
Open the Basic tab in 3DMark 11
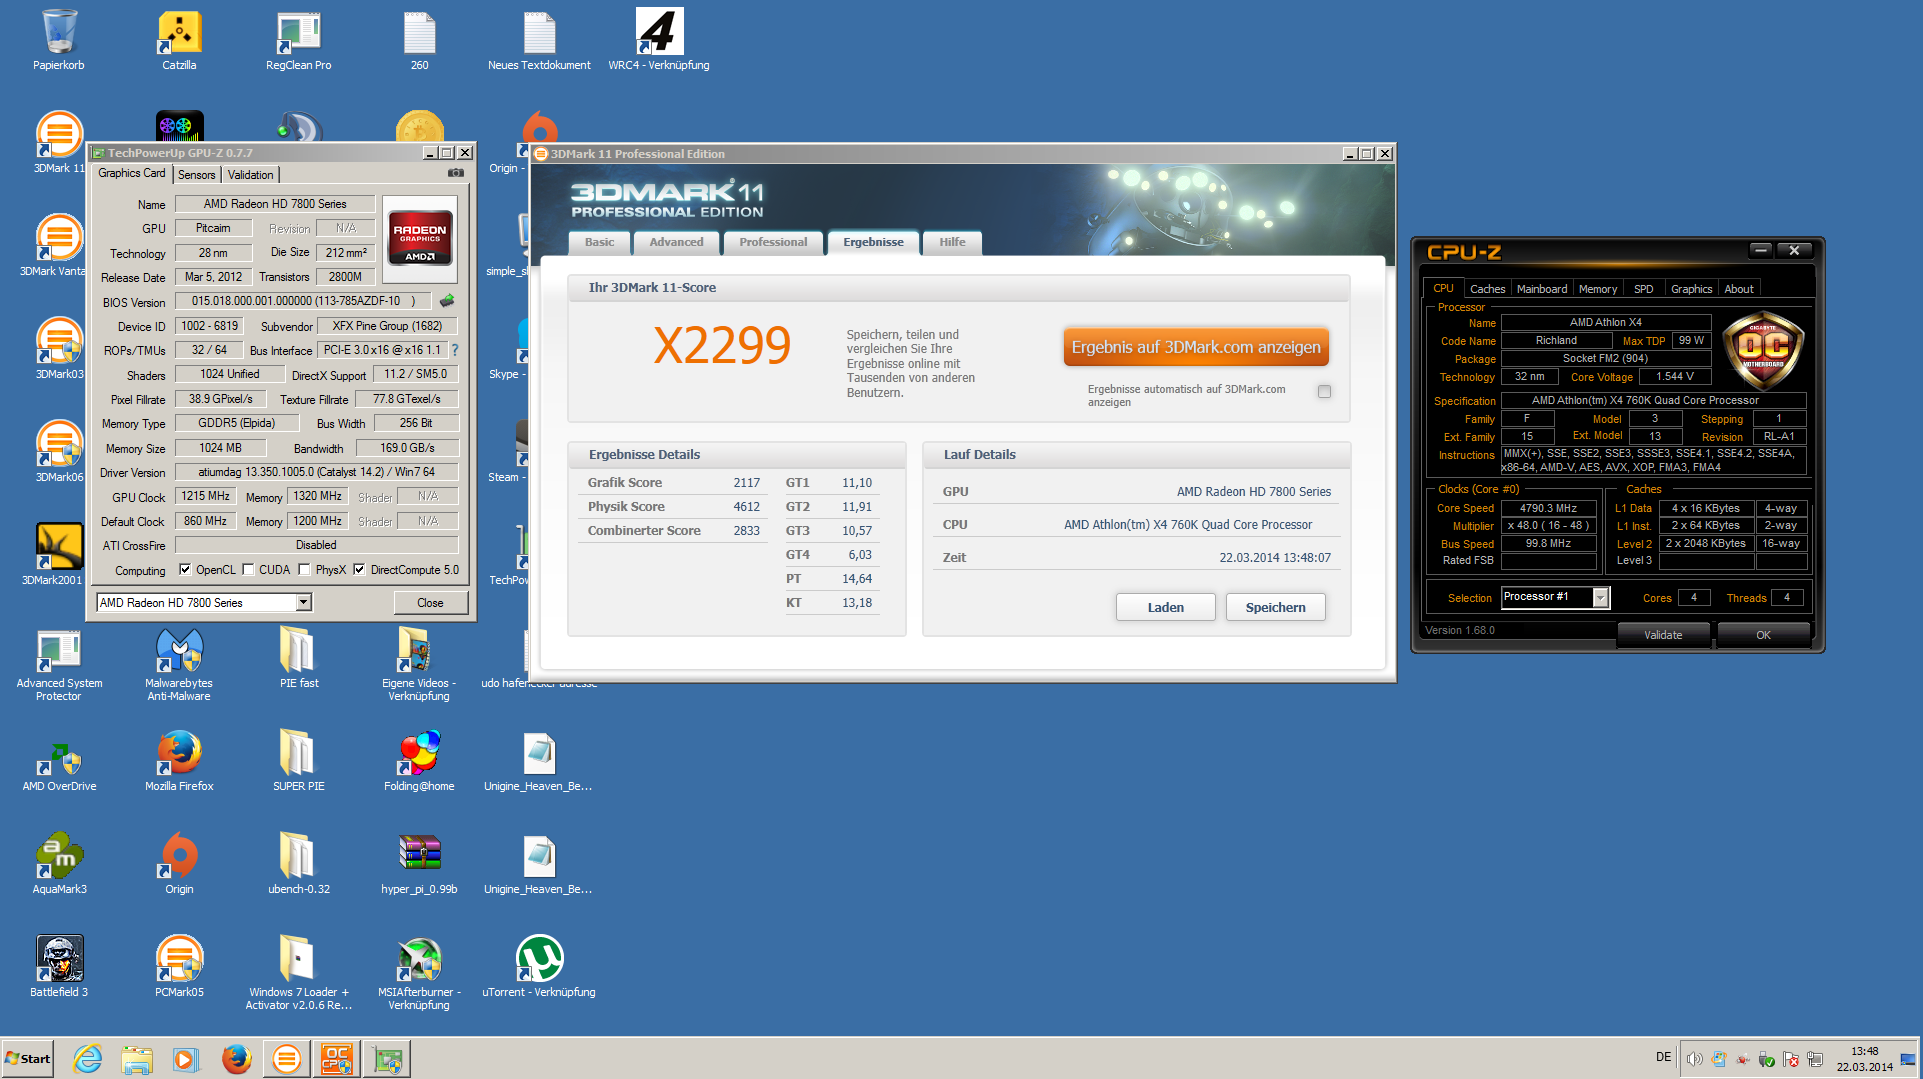600,242
